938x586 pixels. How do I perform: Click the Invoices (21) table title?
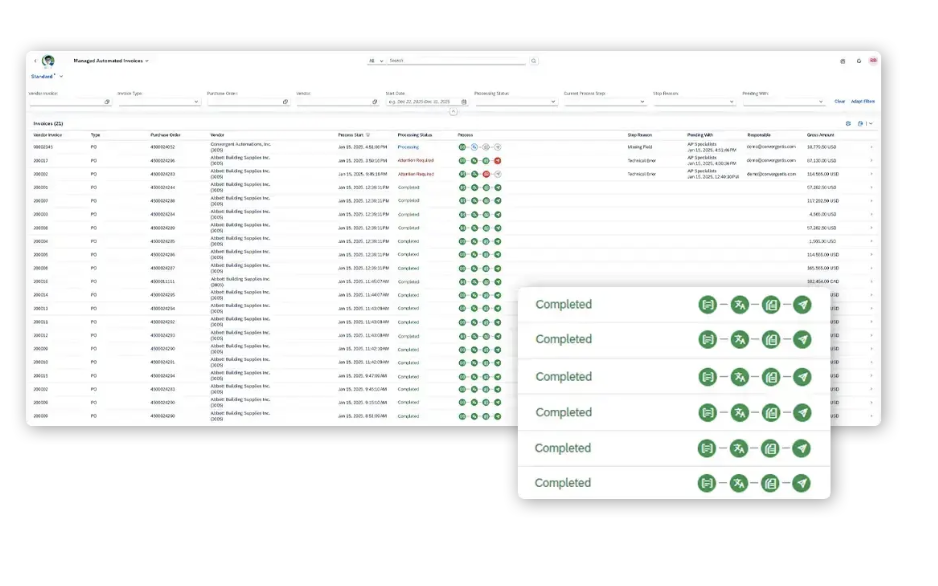(x=48, y=124)
